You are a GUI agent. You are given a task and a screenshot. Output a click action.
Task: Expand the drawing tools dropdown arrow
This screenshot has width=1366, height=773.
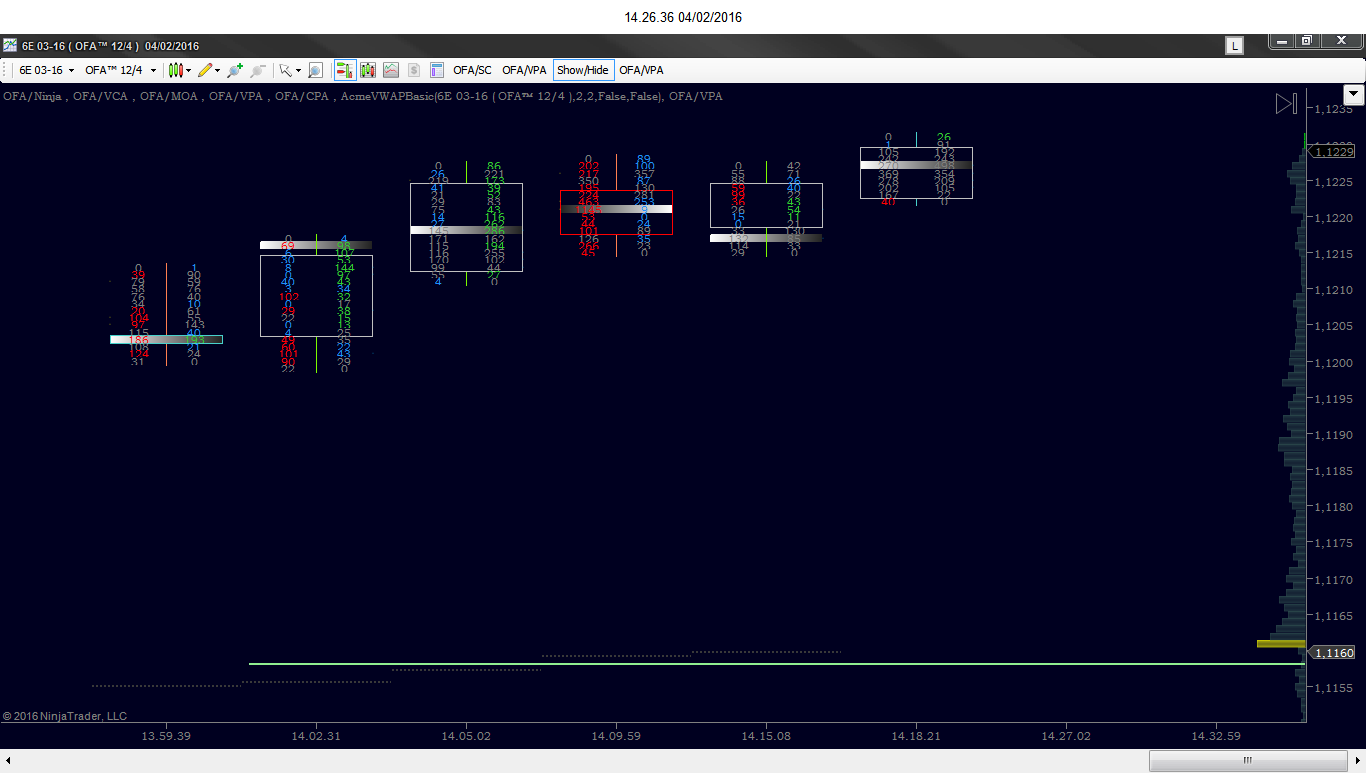click(x=217, y=70)
